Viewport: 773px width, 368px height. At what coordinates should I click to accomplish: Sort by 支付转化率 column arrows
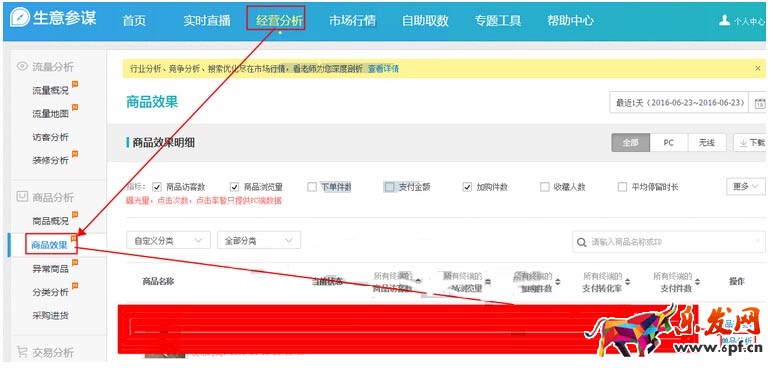pos(628,282)
